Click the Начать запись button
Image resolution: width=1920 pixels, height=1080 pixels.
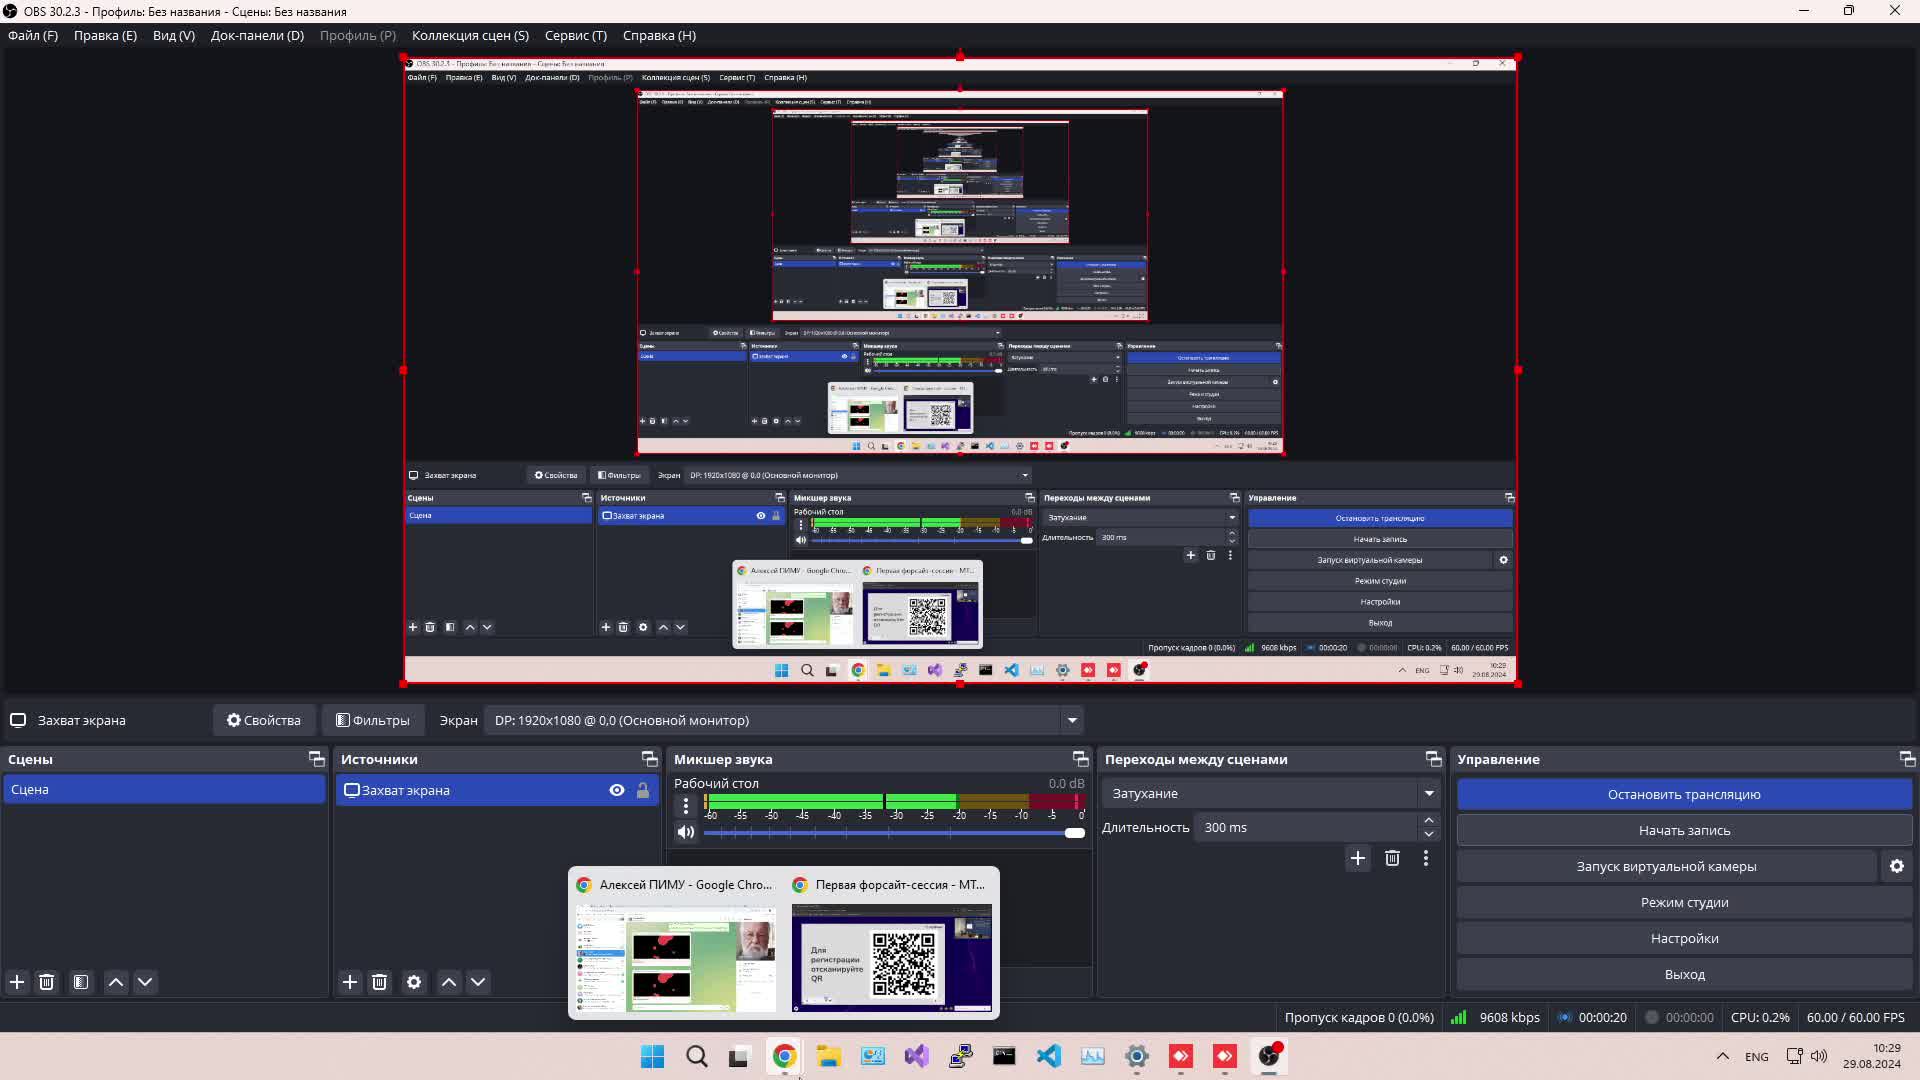(x=1684, y=830)
